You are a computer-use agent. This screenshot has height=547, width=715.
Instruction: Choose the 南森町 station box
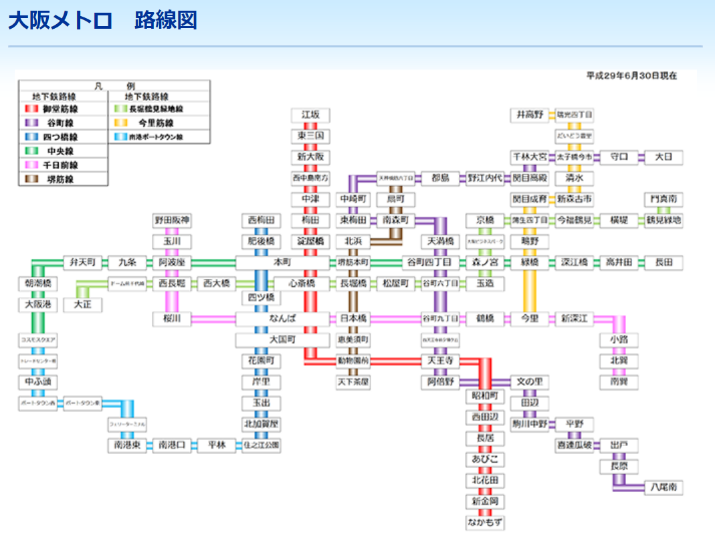[396, 220]
